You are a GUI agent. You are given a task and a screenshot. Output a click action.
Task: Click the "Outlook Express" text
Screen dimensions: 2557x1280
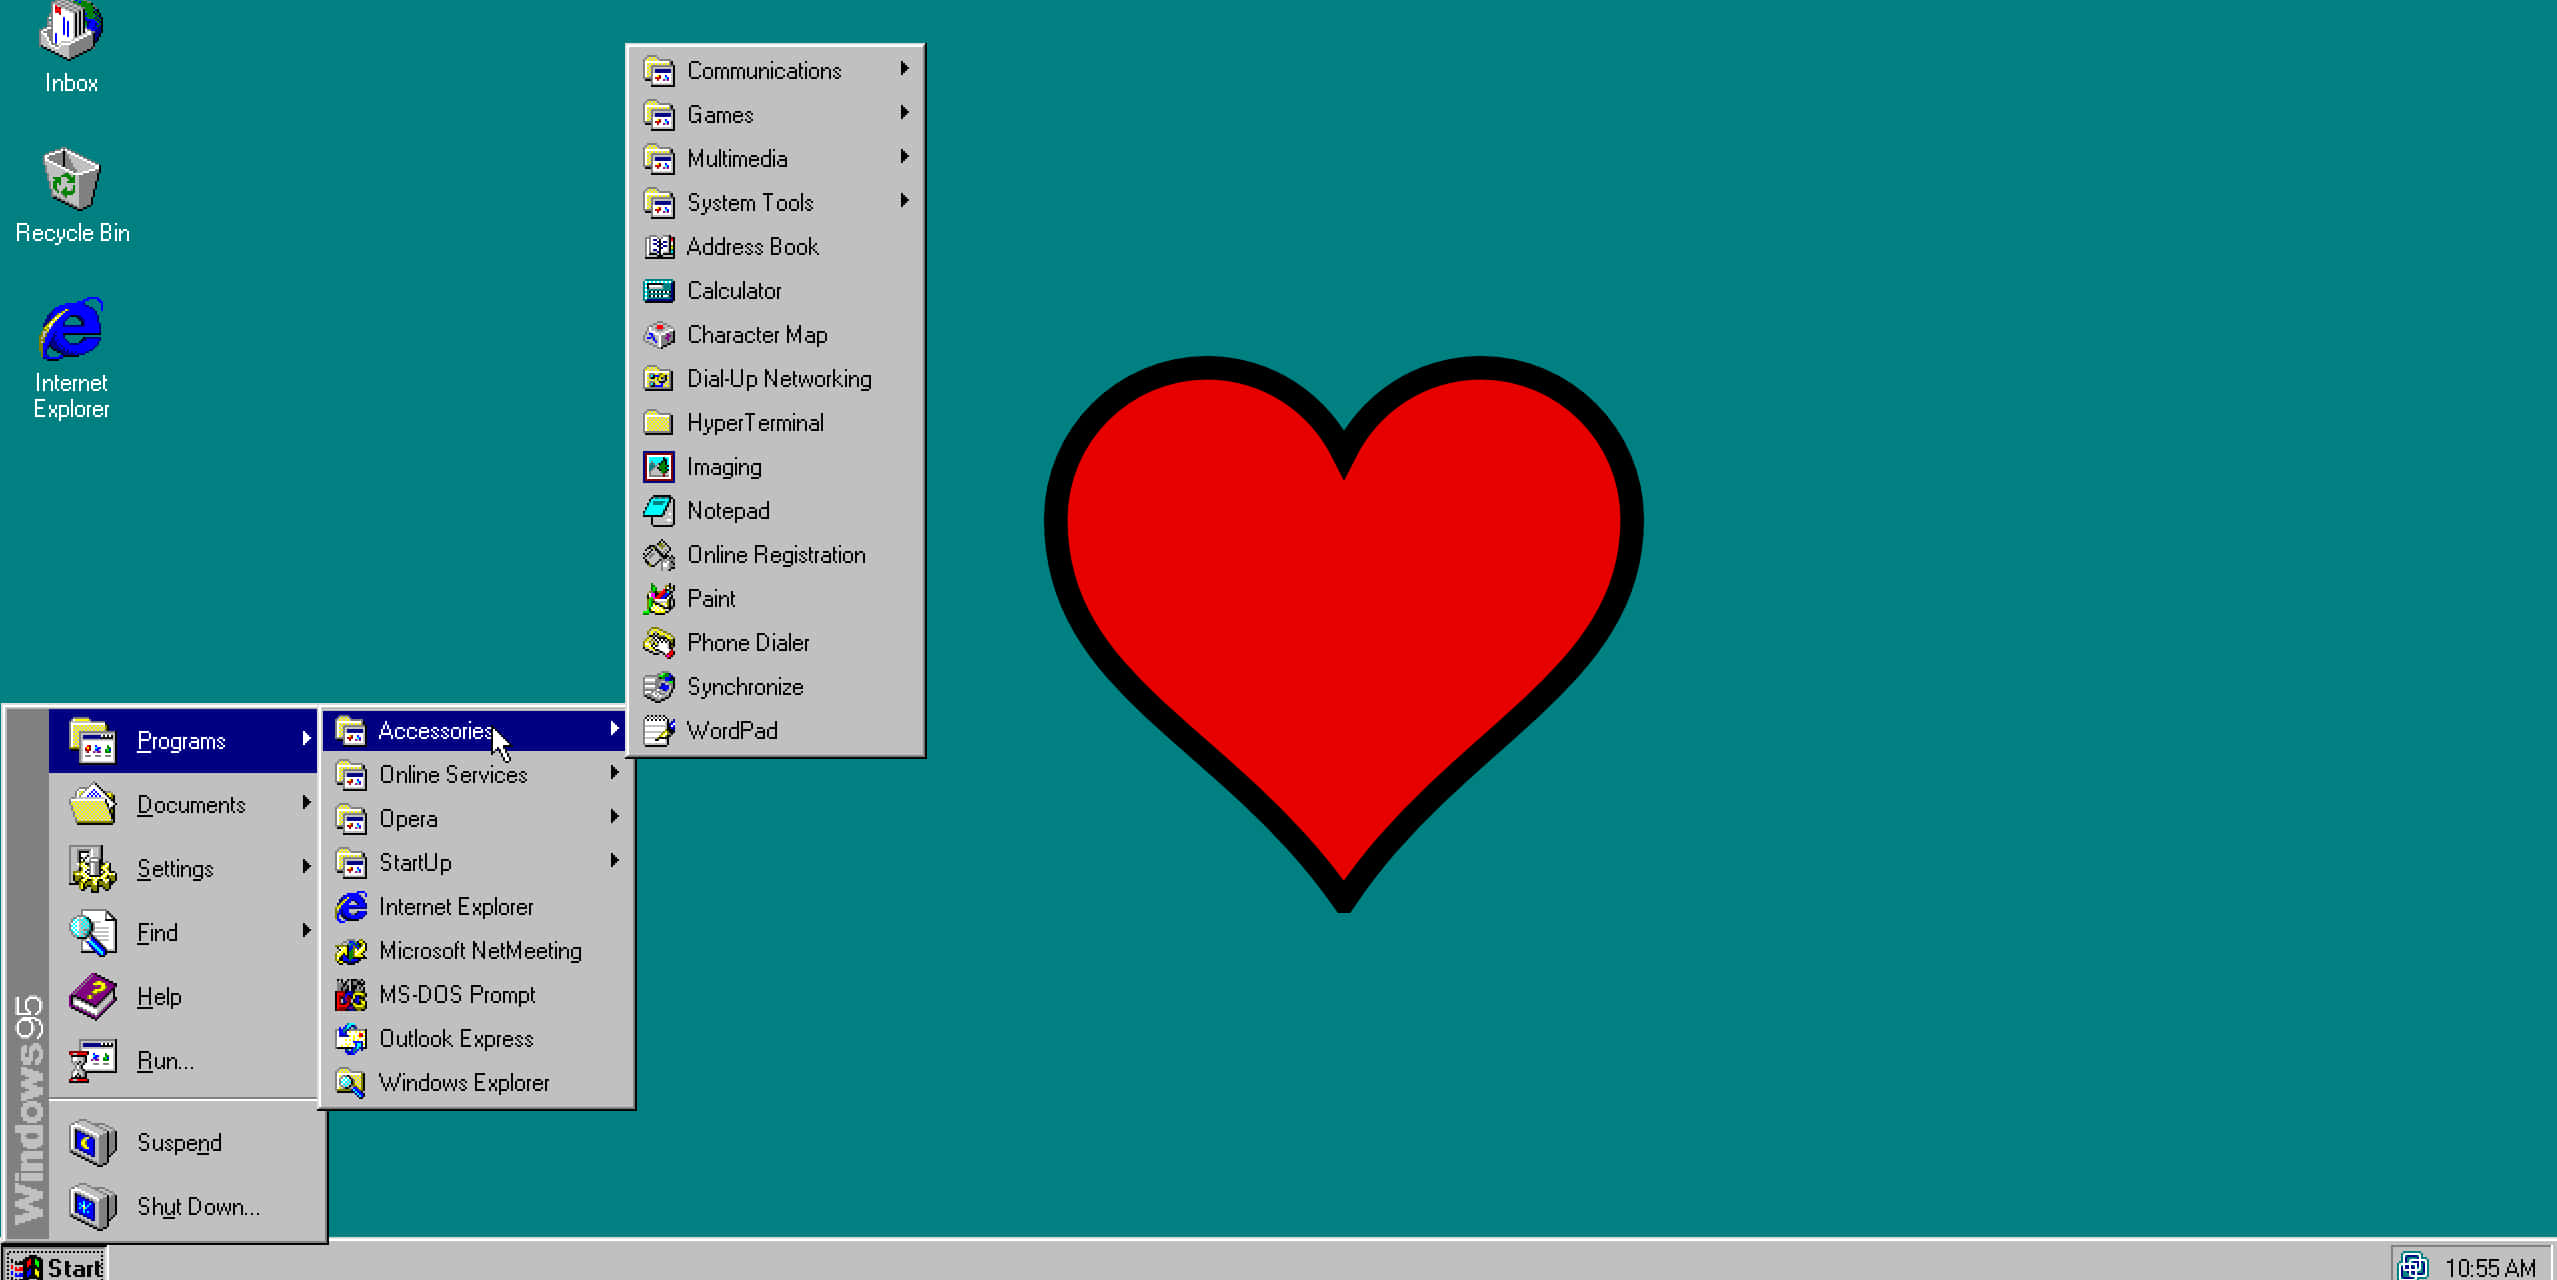[x=456, y=1039]
